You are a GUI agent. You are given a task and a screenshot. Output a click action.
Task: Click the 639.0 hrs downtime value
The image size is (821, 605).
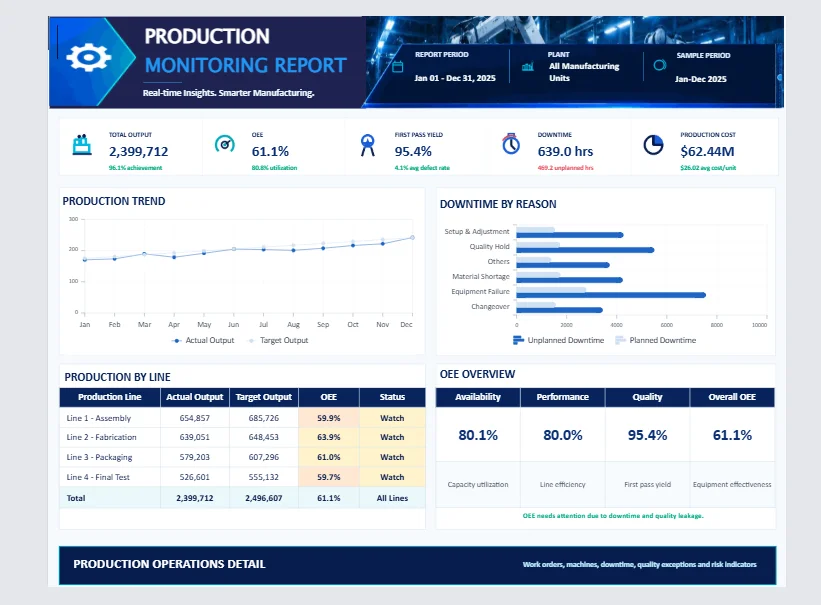565,151
